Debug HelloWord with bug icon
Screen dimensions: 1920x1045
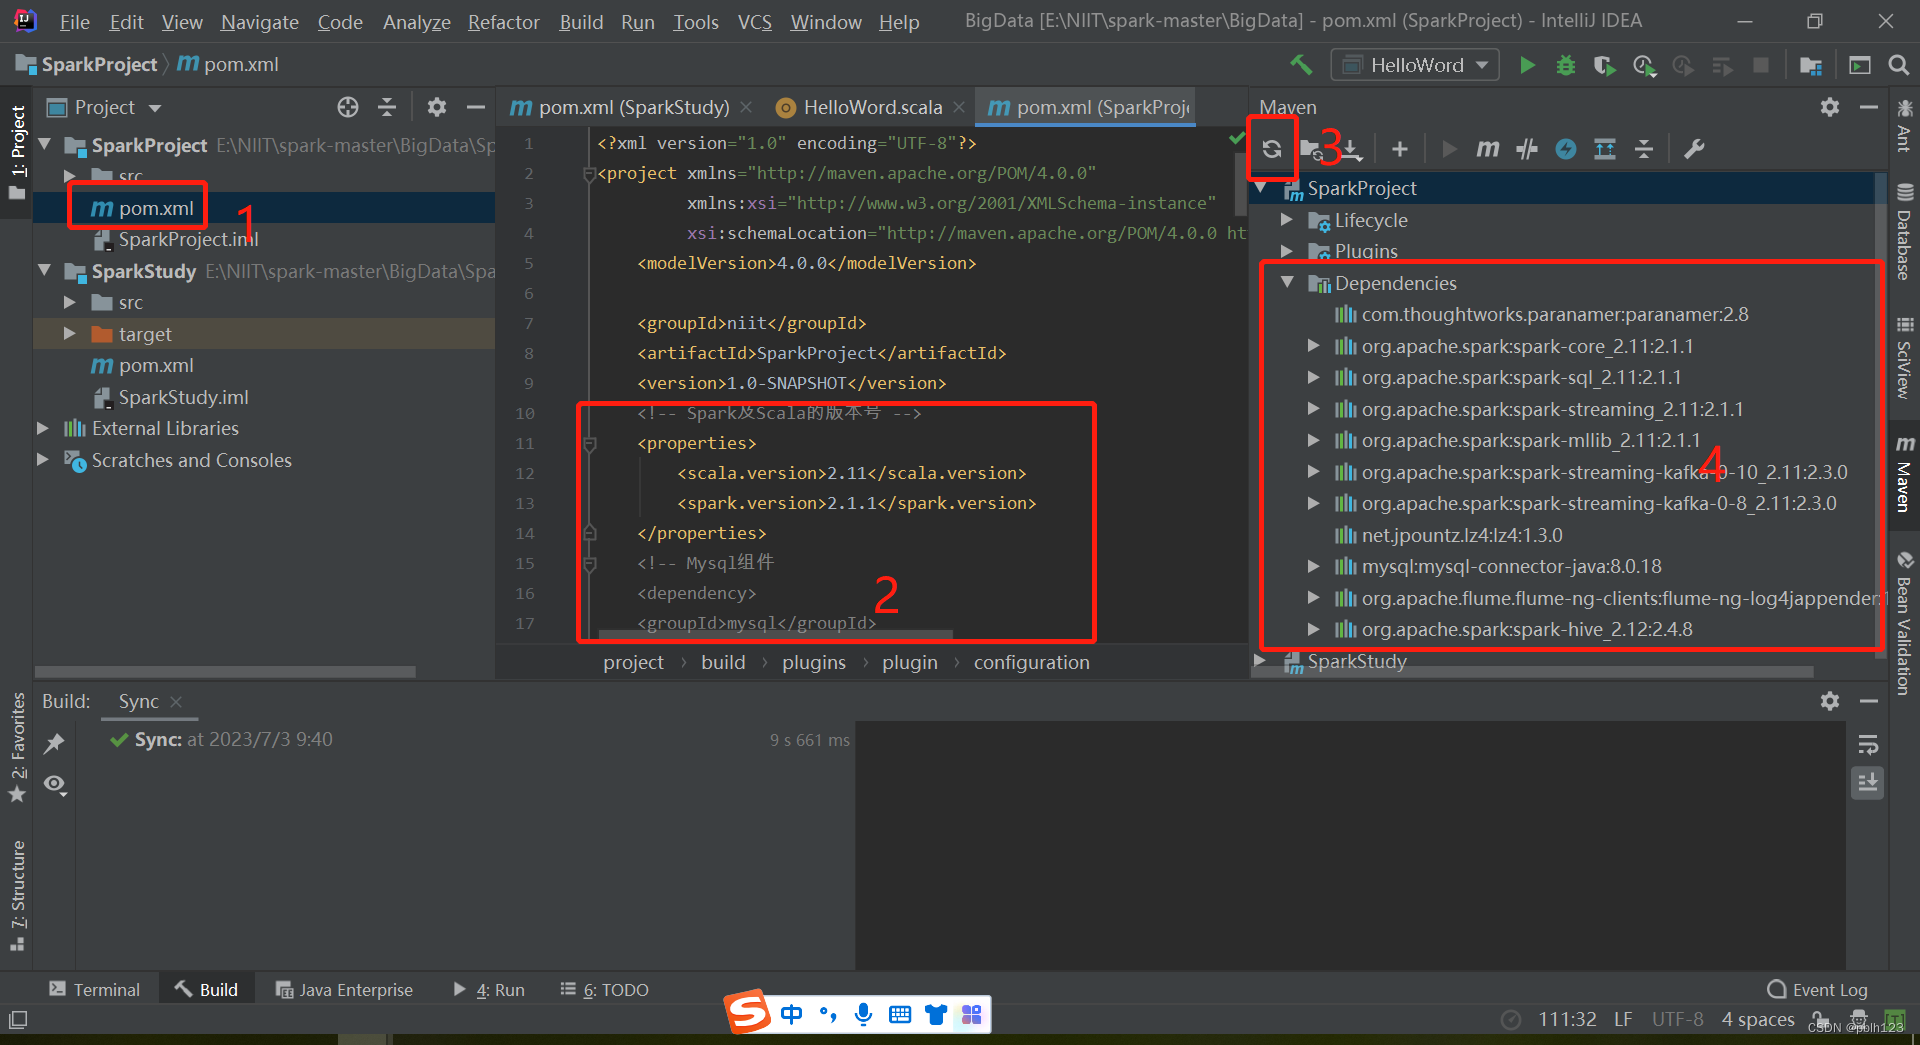[1566, 65]
